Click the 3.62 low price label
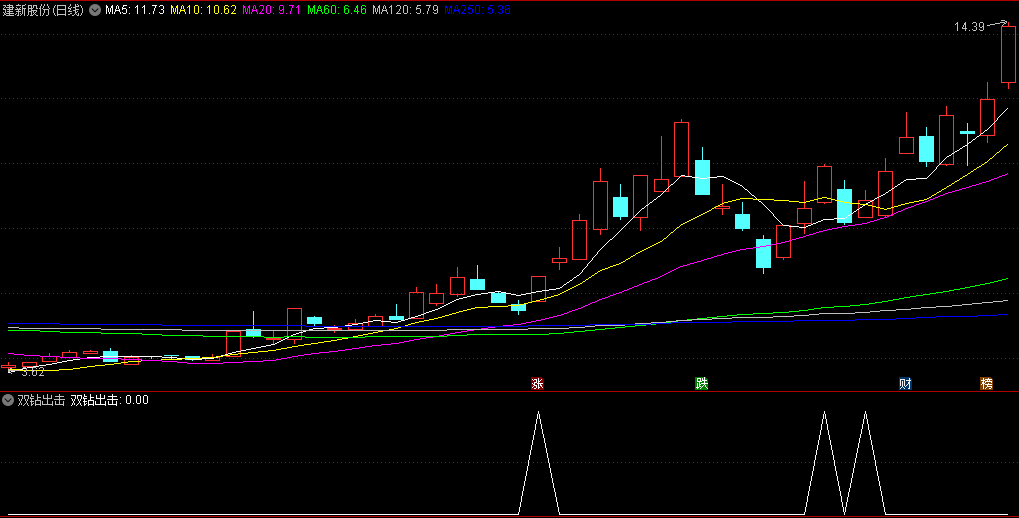The image size is (1019, 518). point(33,372)
